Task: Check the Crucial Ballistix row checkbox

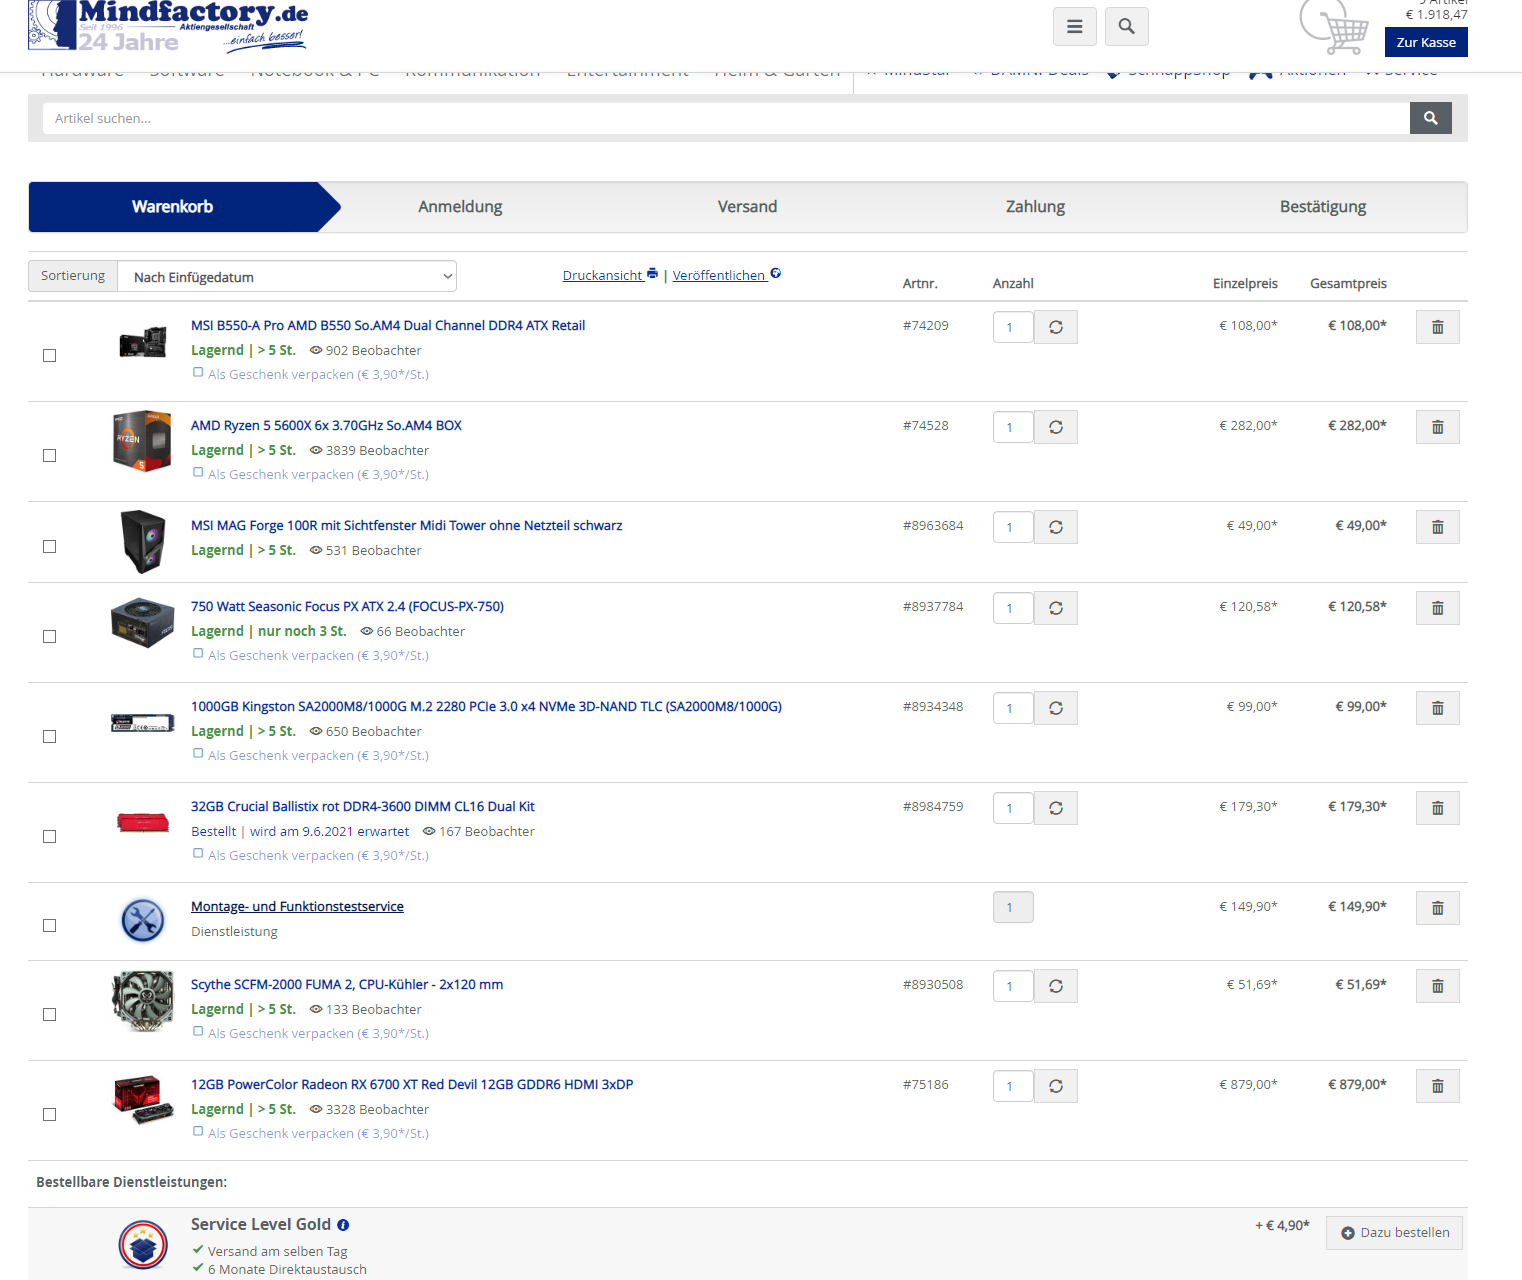Action: tap(49, 837)
